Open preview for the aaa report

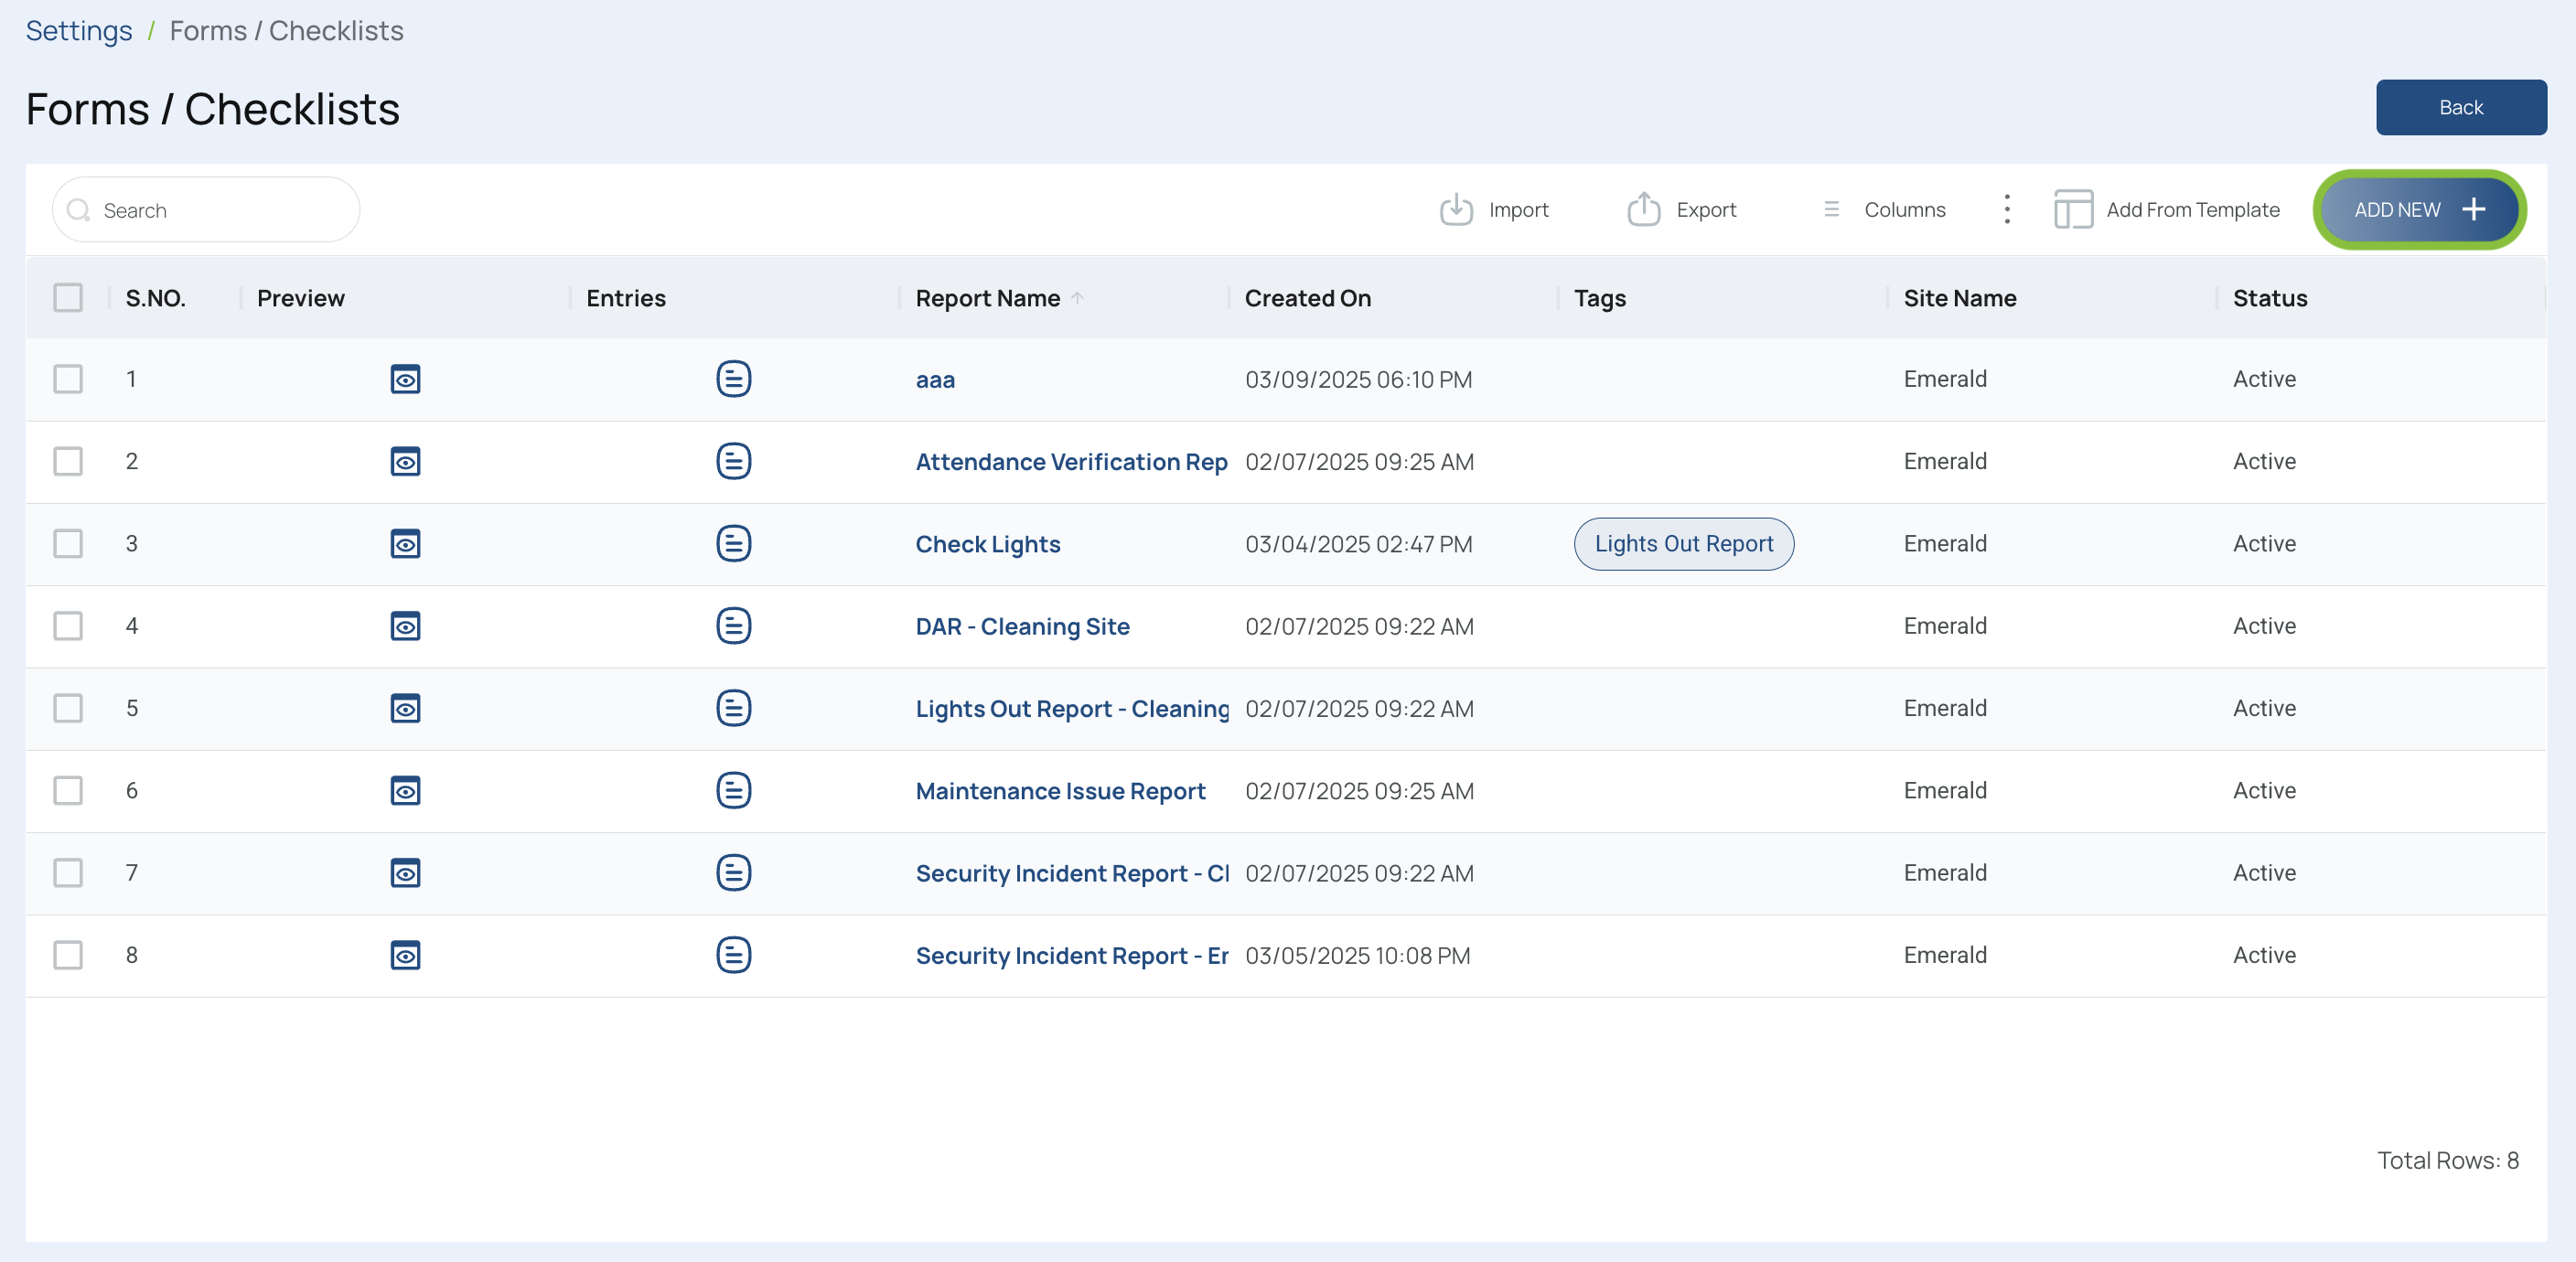pos(405,379)
